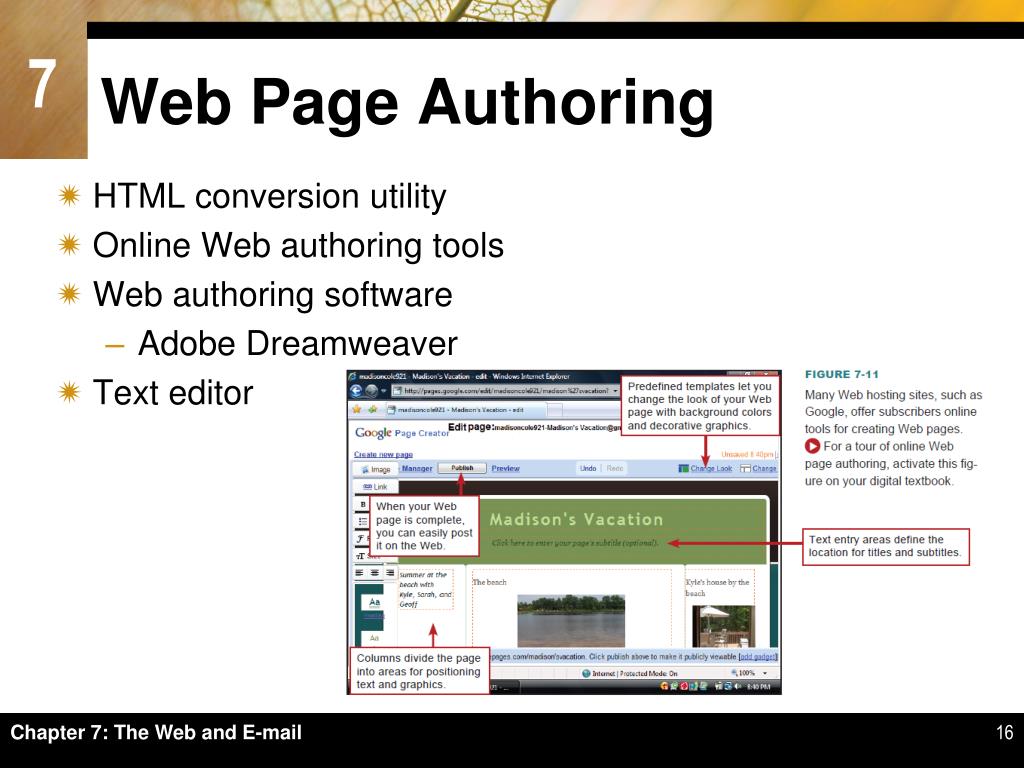Select the Madison's Vacation - edit browser tab
The height and width of the screenshot is (768, 1024).
(464, 410)
